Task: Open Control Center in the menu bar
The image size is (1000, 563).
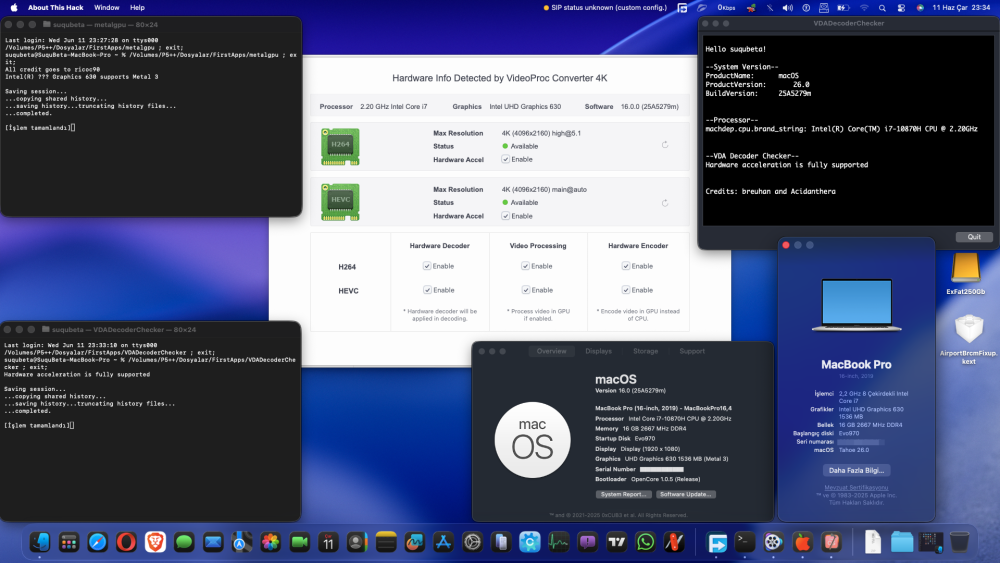Action: [x=901, y=8]
